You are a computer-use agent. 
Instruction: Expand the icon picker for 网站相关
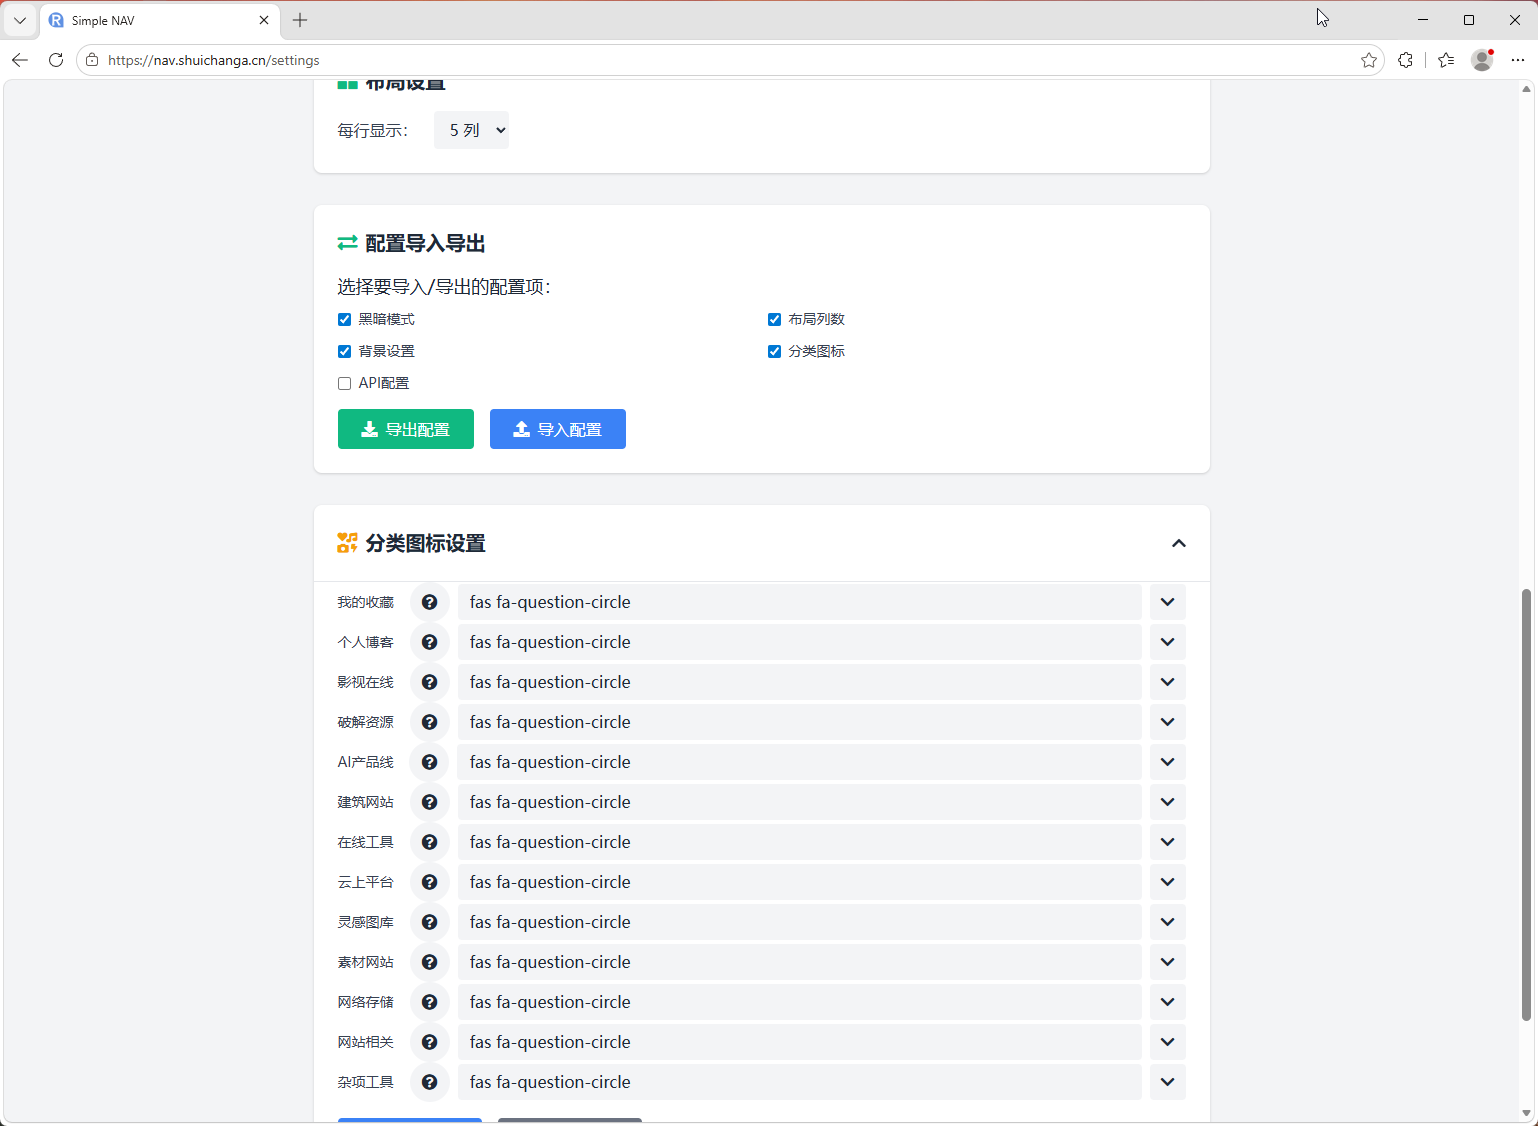(1167, 1042)
